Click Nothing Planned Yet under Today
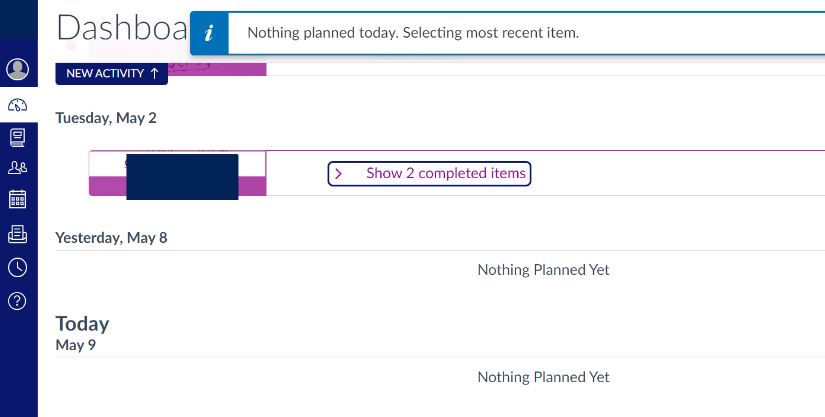 click(x=543, y=377)
